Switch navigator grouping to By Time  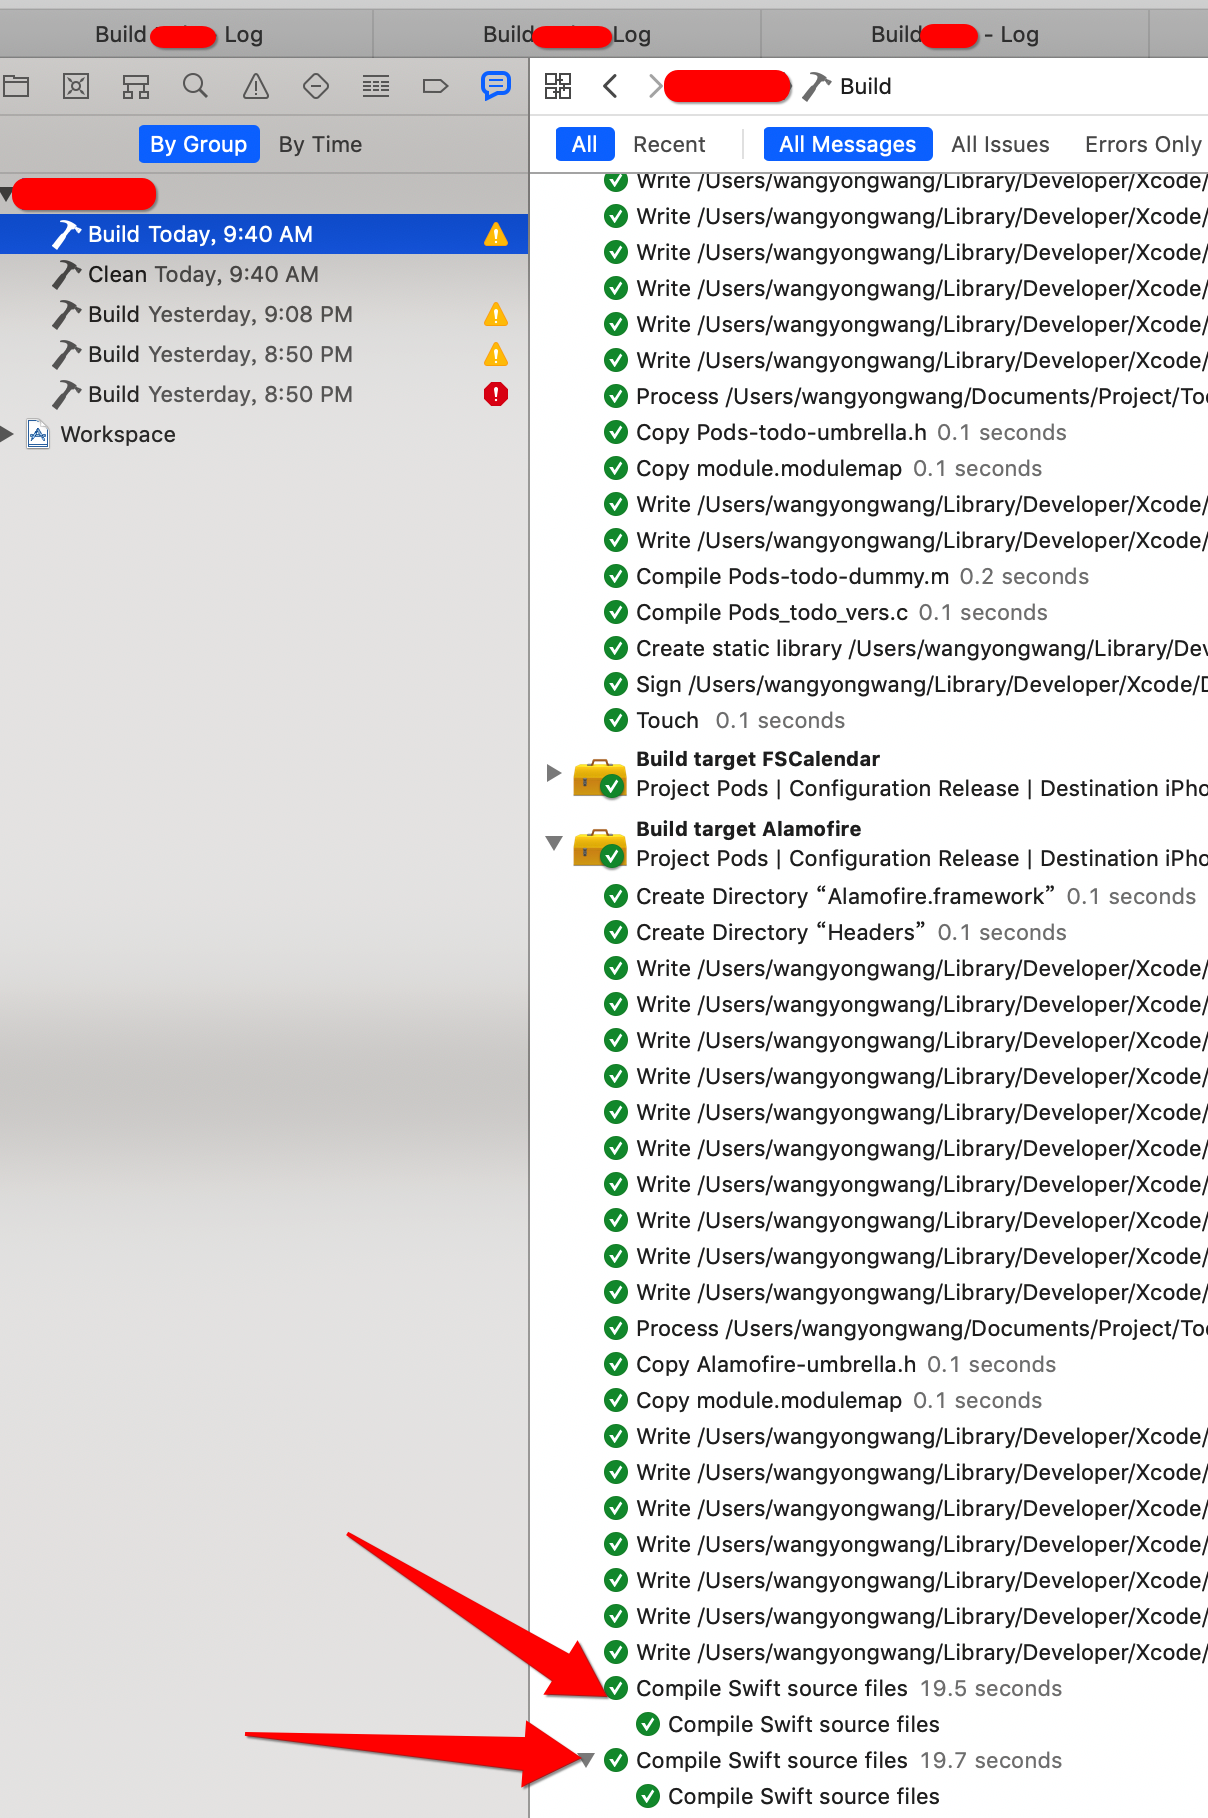(x=320, y=144)
